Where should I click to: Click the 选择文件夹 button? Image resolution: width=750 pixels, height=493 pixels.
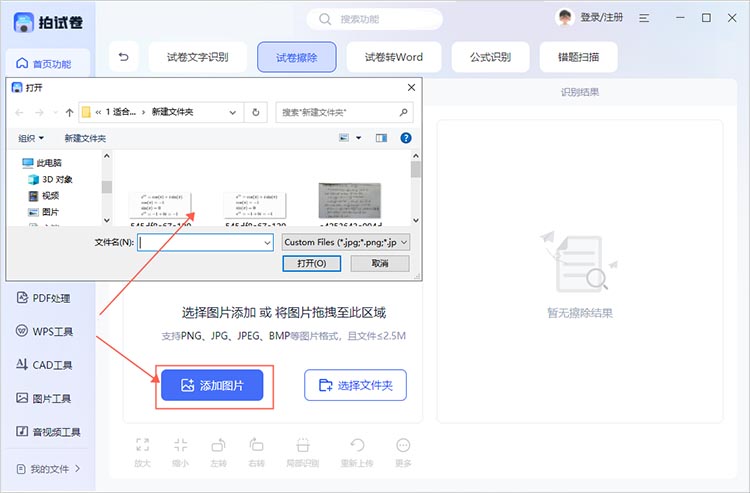(355, 385)
